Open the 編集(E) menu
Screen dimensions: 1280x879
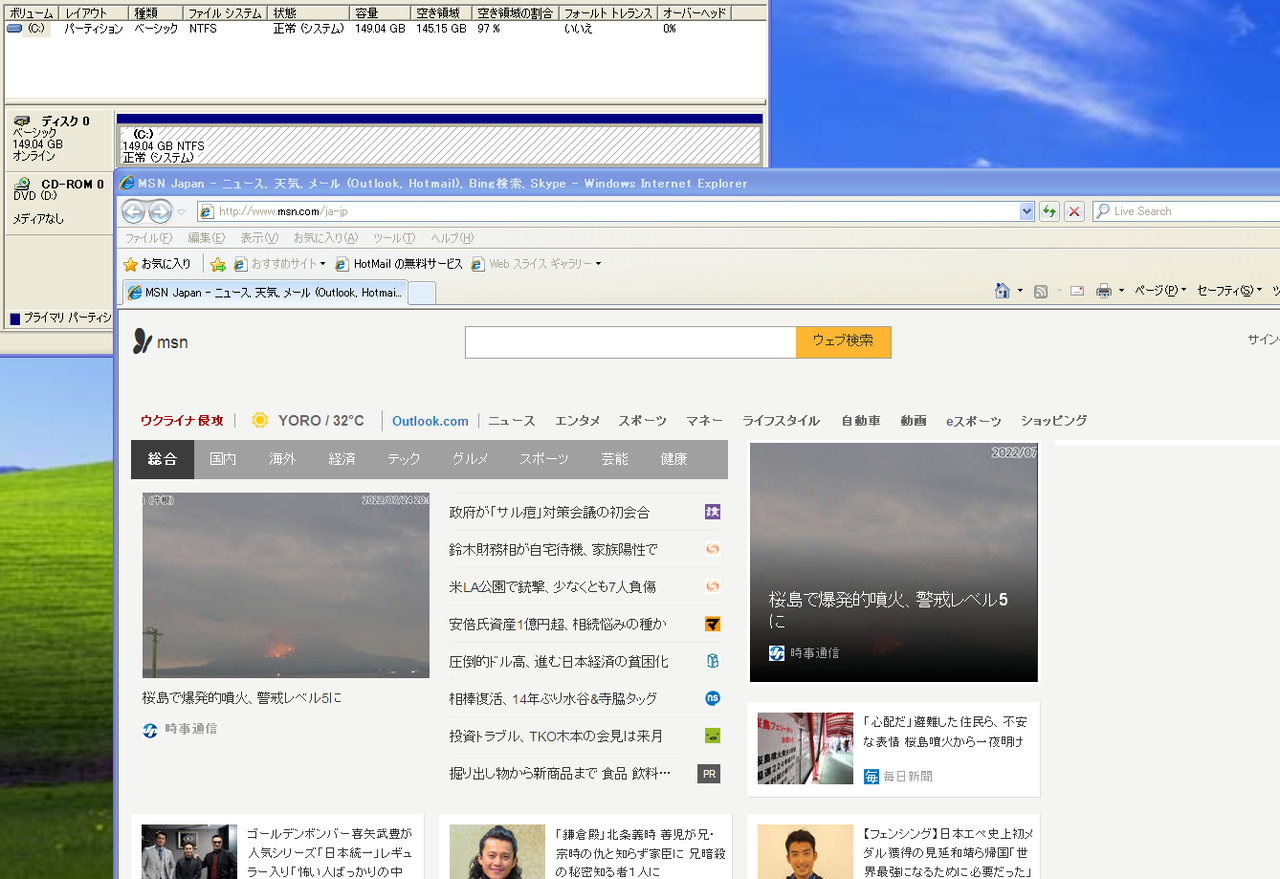point(206,238)
